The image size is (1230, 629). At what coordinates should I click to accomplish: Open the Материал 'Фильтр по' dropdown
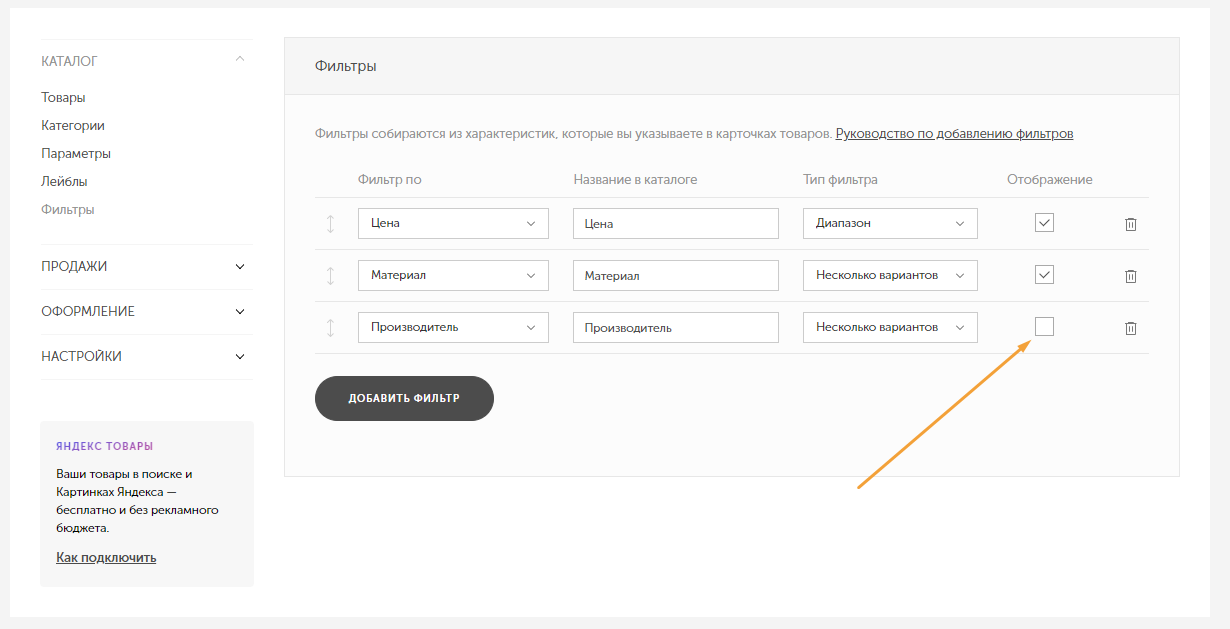[x=453, y=275]
